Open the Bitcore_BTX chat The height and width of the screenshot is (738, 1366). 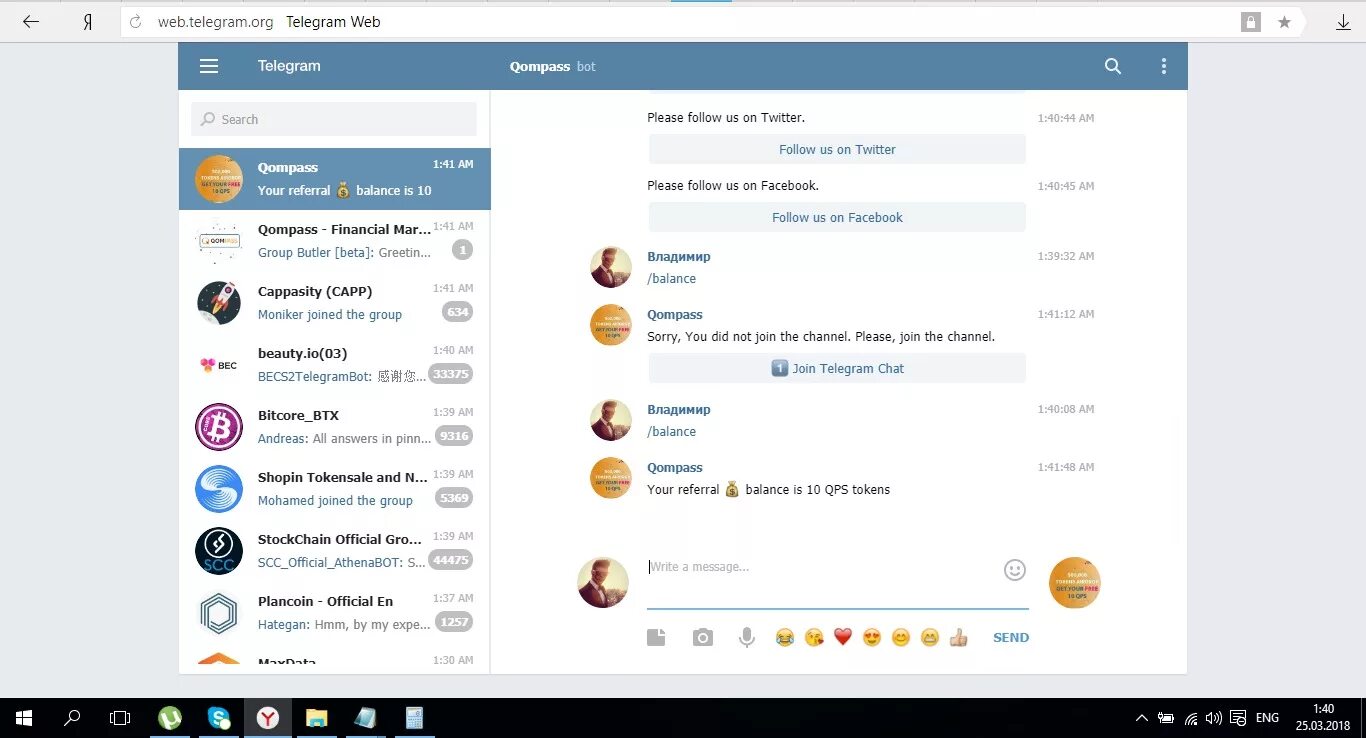click(335, 427)
